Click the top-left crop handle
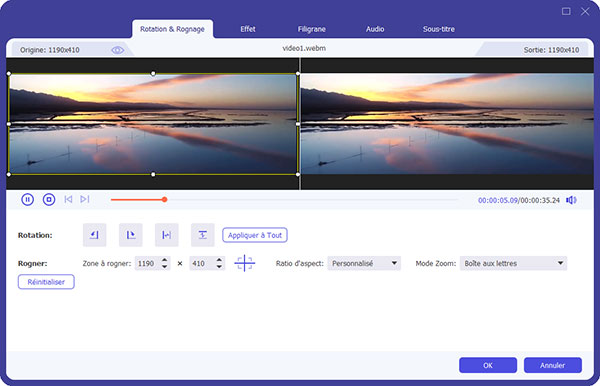This screenshot has height=386, width=600. coord(8,73)
